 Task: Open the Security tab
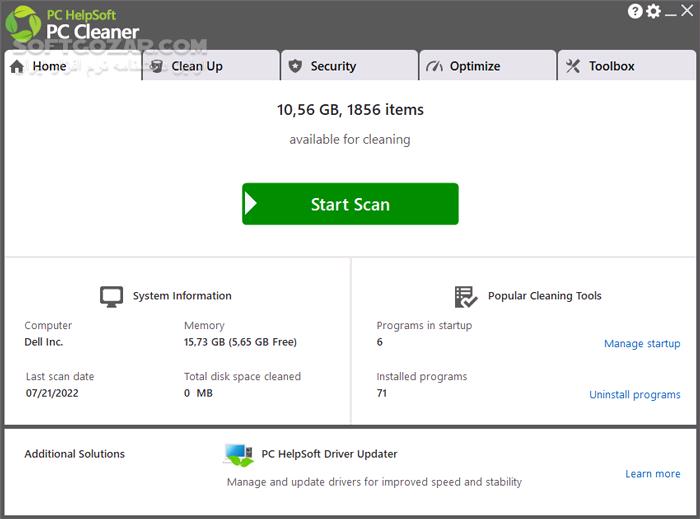click(350, 66)
